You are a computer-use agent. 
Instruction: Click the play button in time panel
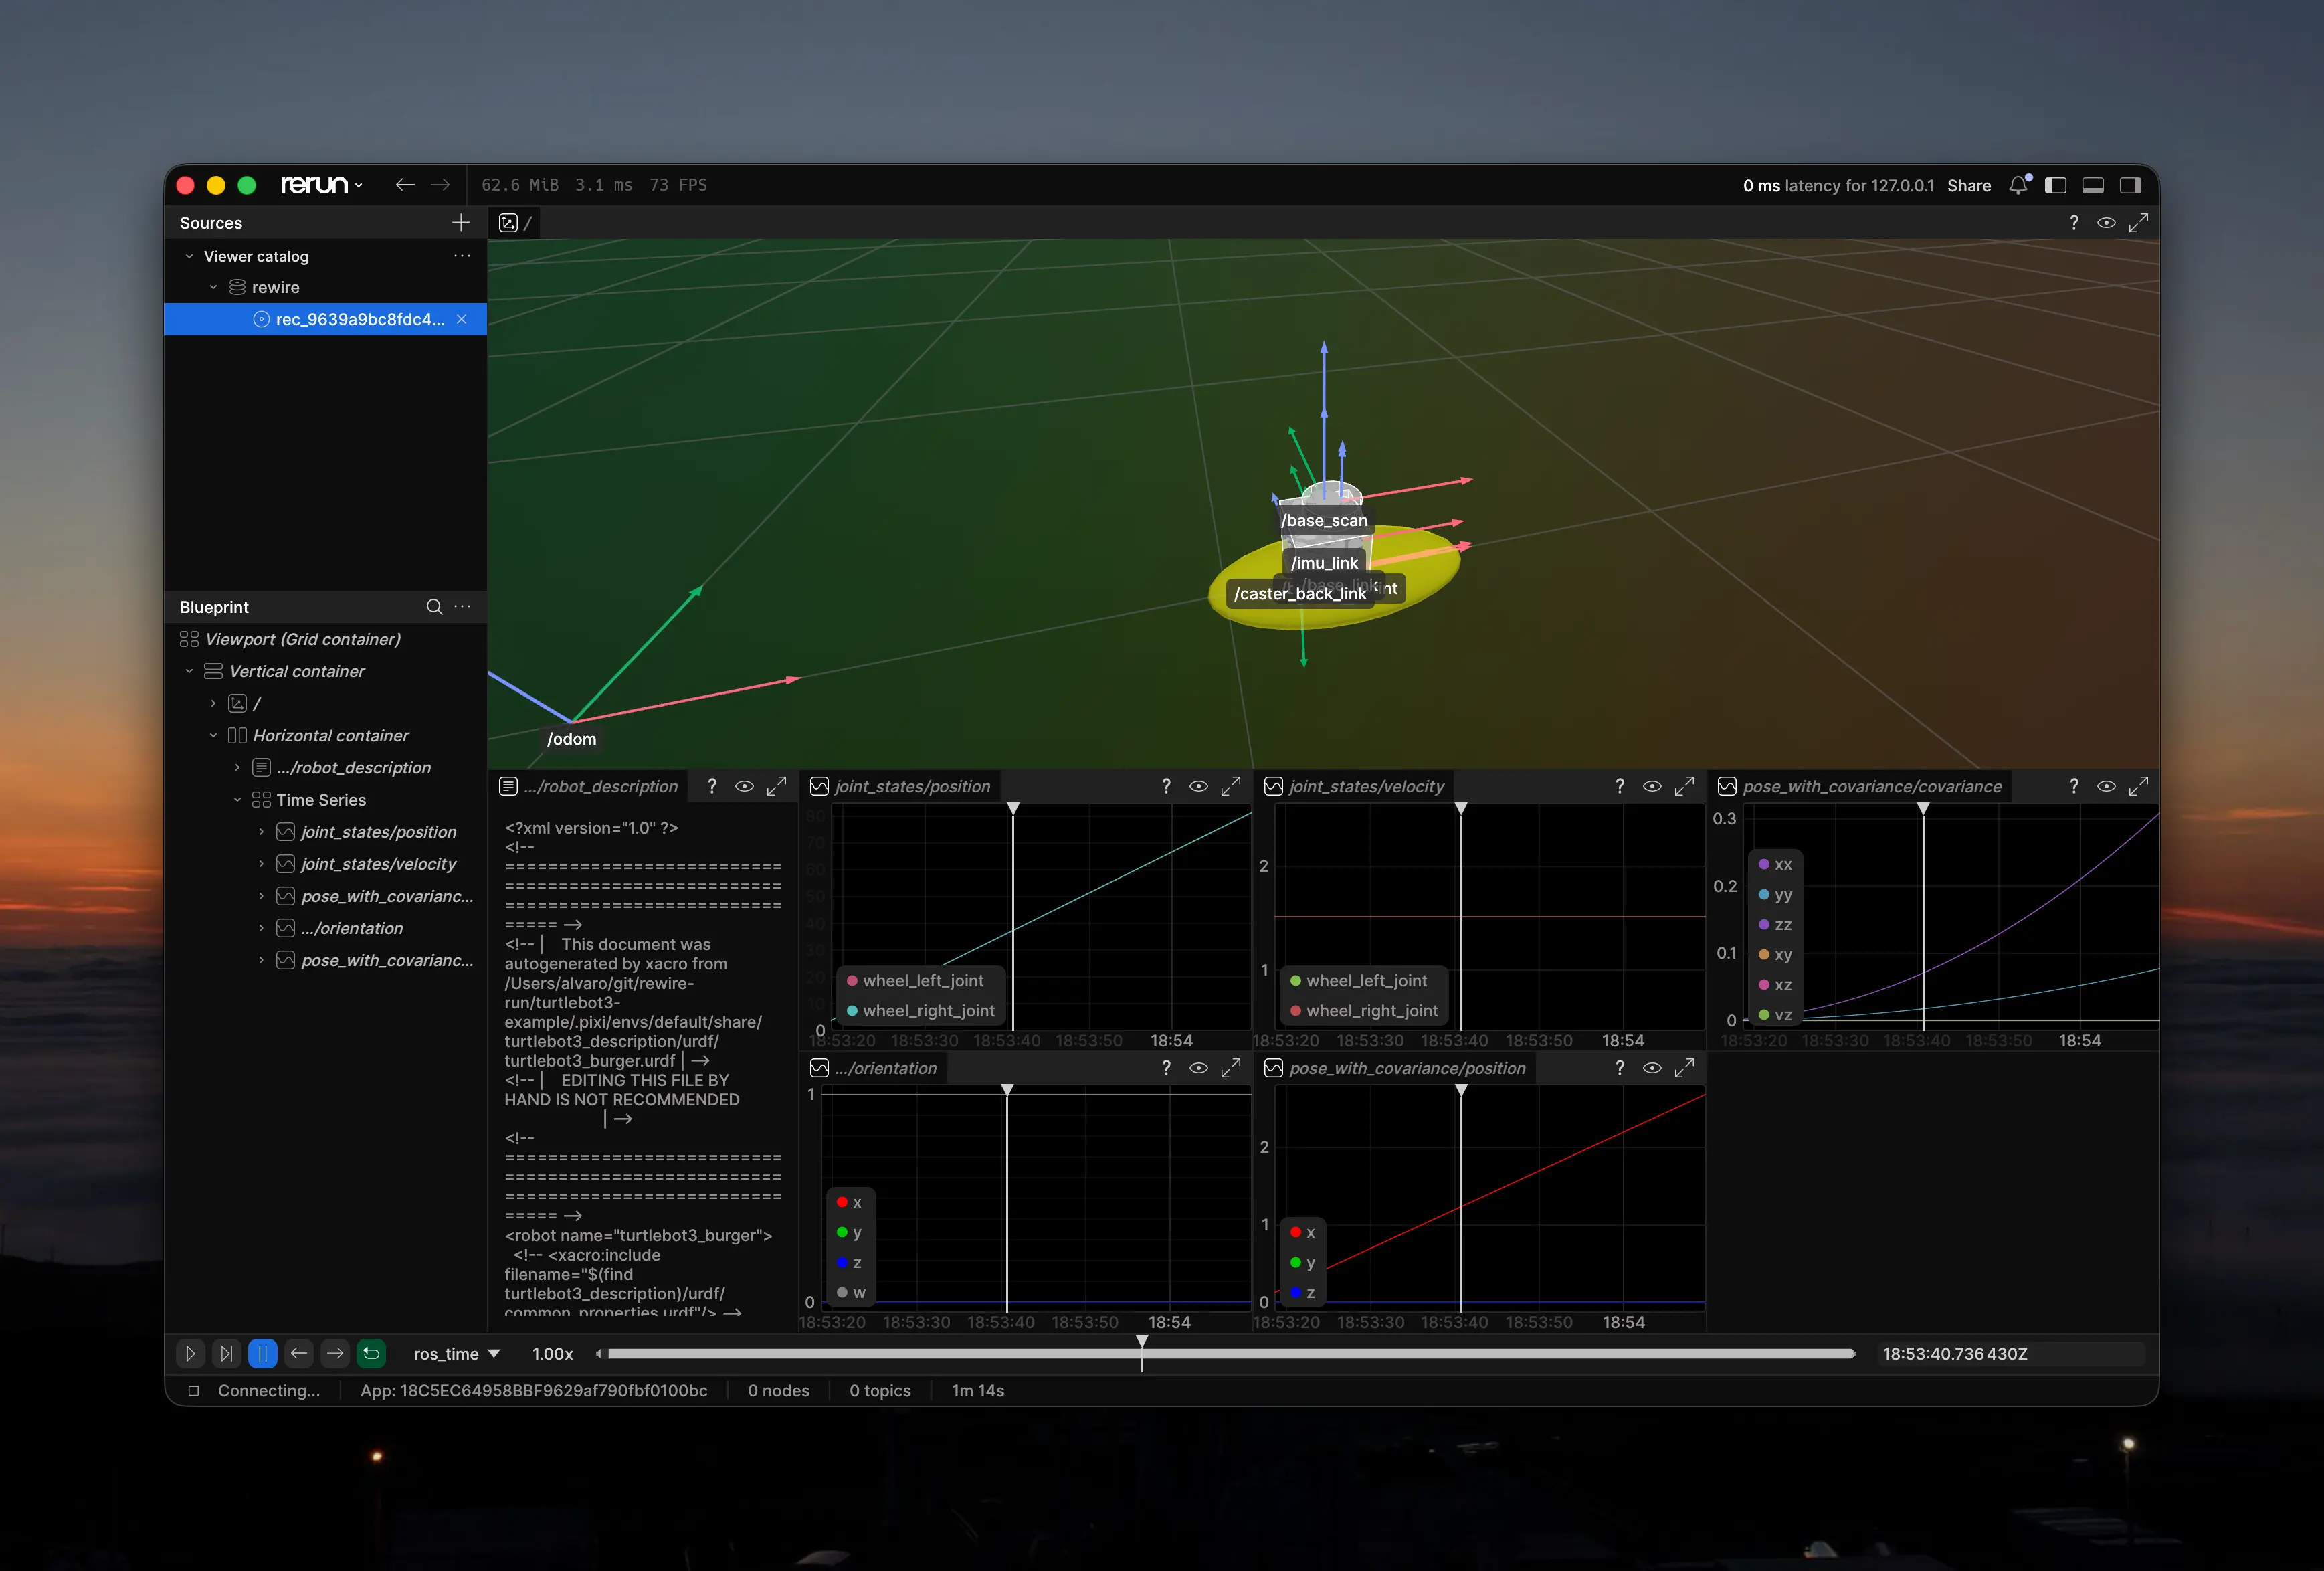pos(190,1353)
